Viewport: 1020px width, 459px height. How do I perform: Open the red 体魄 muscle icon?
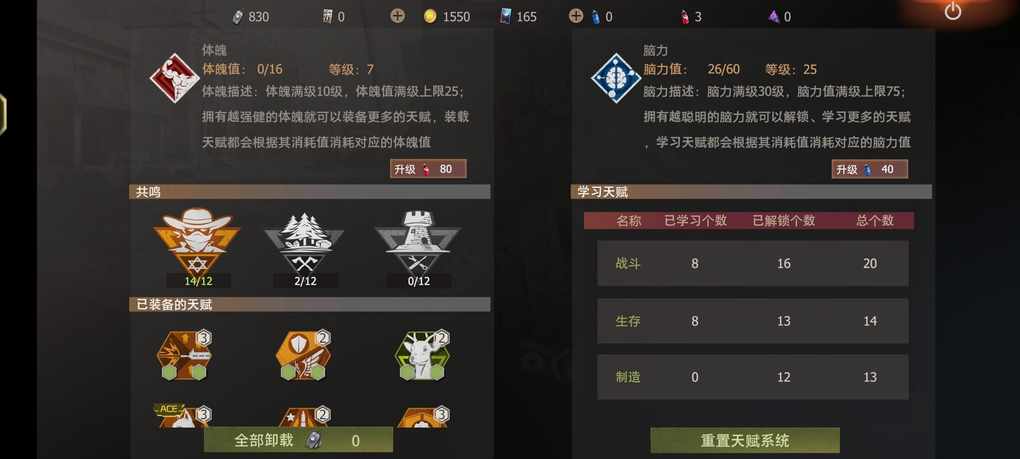pyautogui.click(x=174, y=77)
